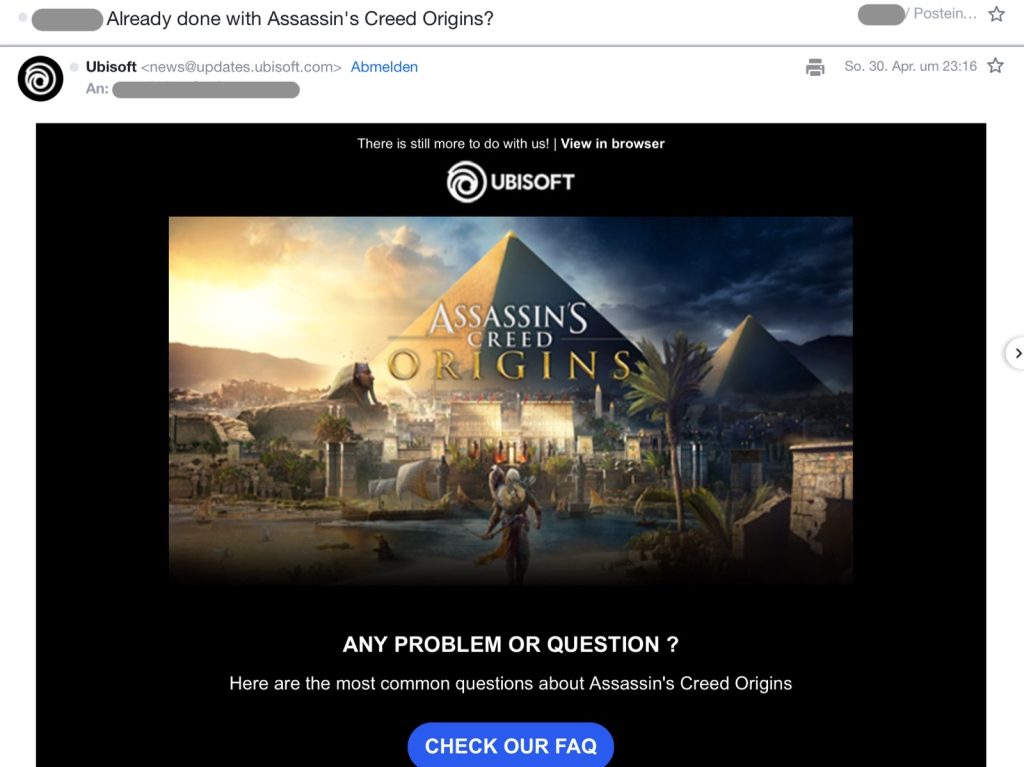Toggle the unread dot beside the subject

click(x=23, y=17)
